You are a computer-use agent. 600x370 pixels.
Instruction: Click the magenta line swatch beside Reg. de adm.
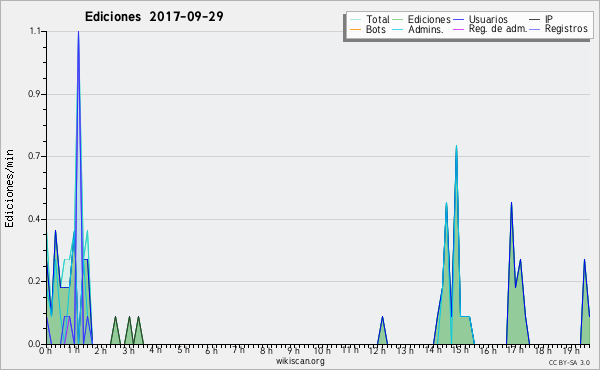[458, 29]
